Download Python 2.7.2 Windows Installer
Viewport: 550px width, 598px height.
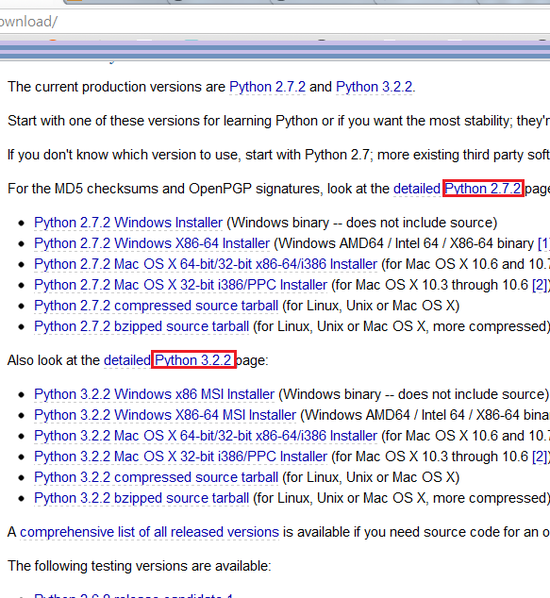pos(128,223)
